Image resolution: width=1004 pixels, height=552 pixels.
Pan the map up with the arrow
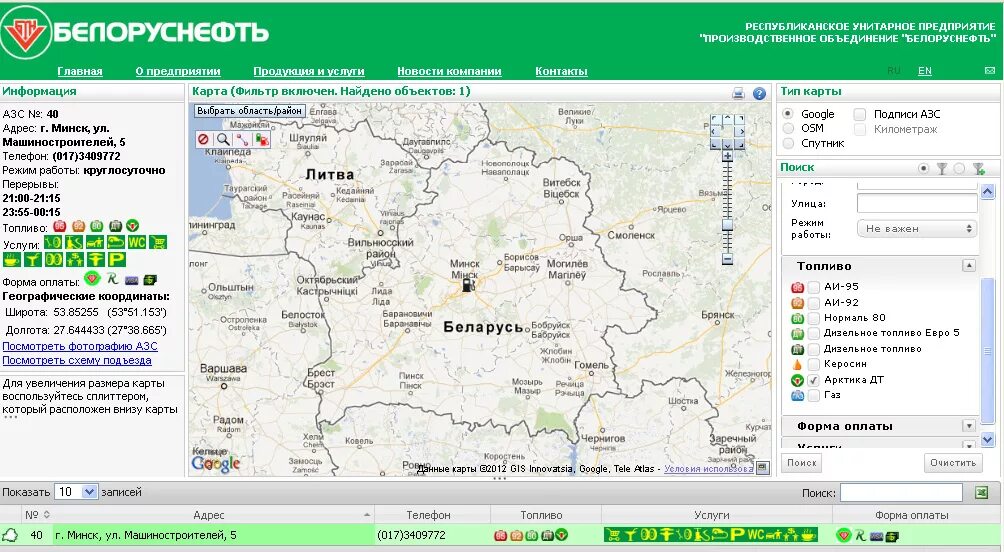click(x=727, y=120)
